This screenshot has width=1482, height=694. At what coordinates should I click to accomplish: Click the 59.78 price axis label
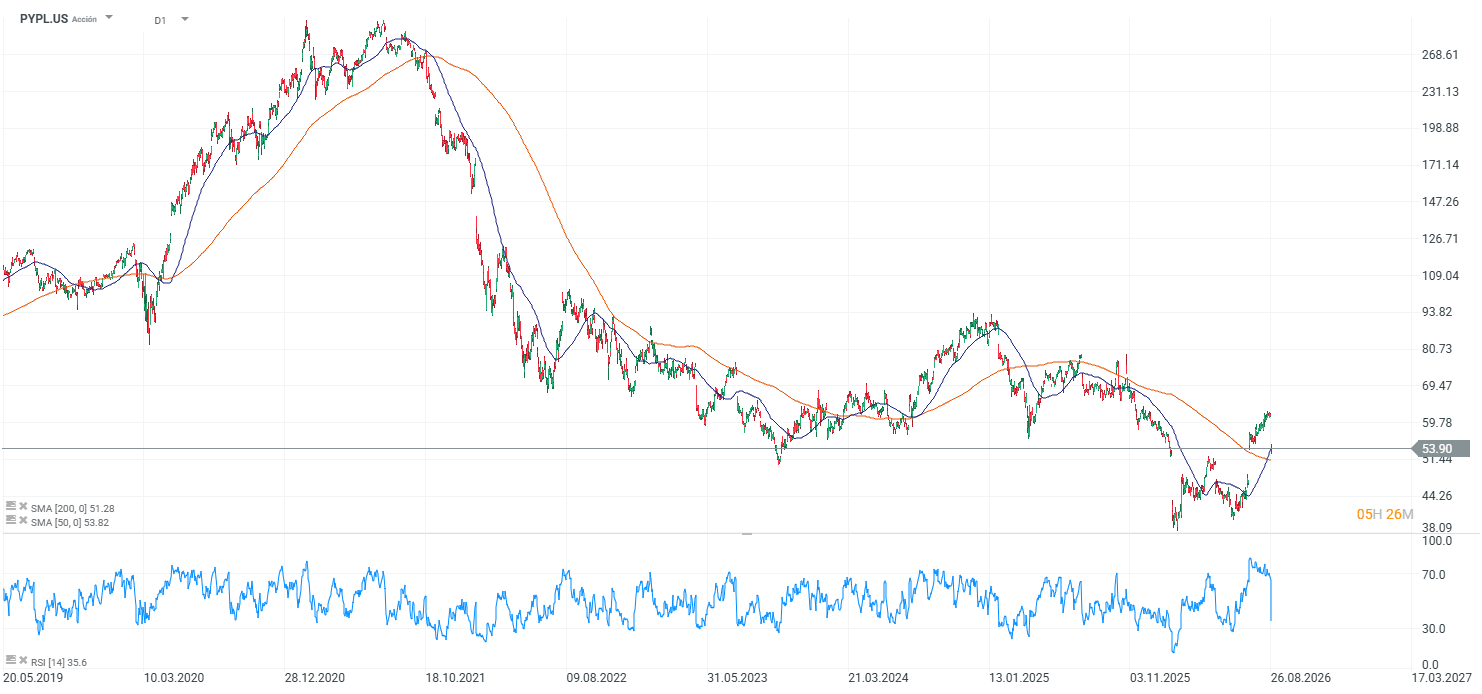point(1436,423)
